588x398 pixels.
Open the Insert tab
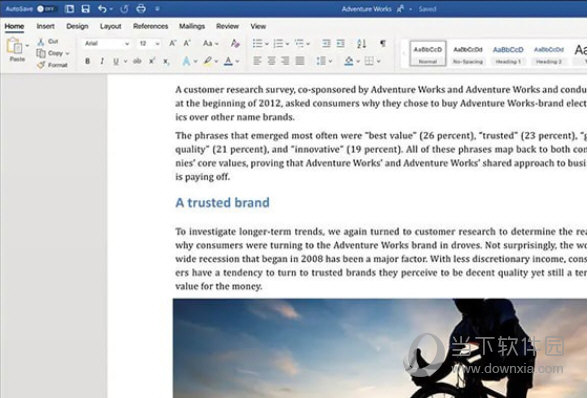click(45, 26)
